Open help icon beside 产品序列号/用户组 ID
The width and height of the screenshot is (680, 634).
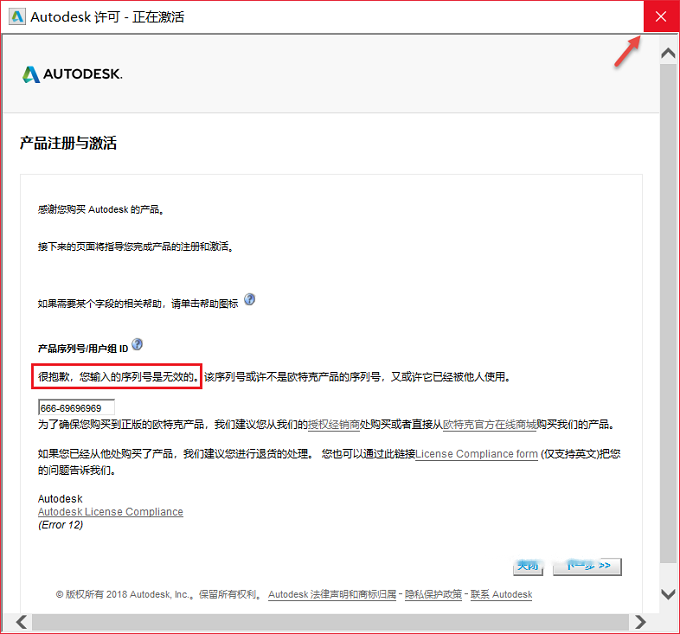tap(137, 344)
